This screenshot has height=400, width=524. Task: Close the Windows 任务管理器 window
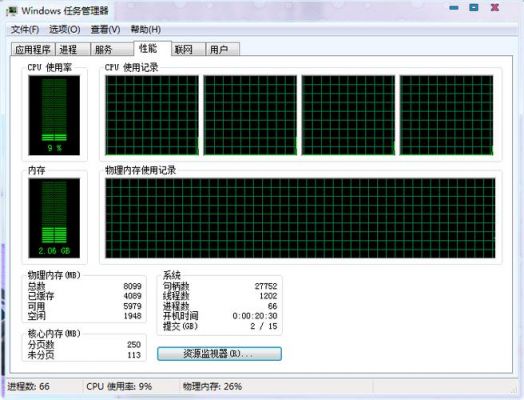pos(495,7)
